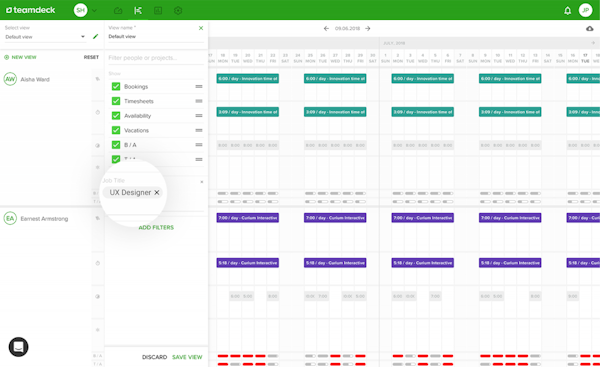
Task: Open the chat widget icon
Action: coord(18,347)
